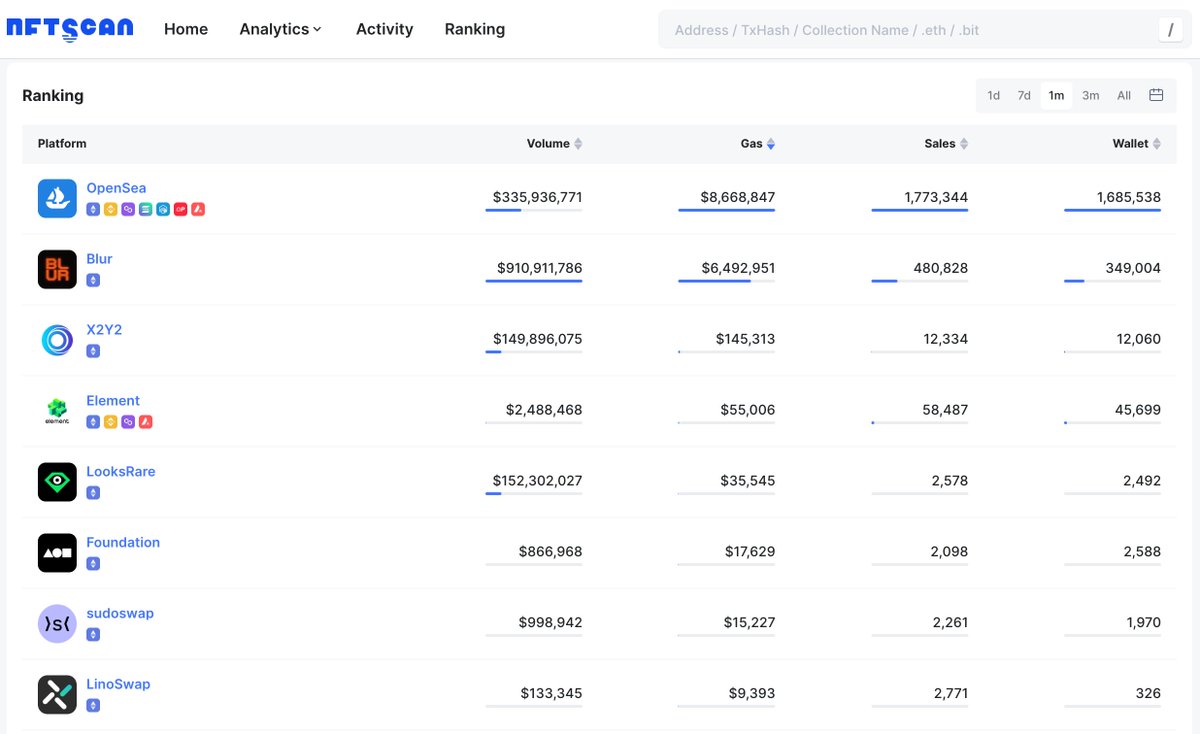Open the Ranking nav item
This screenshot has height=734, width=1200.
click(475, 29)
